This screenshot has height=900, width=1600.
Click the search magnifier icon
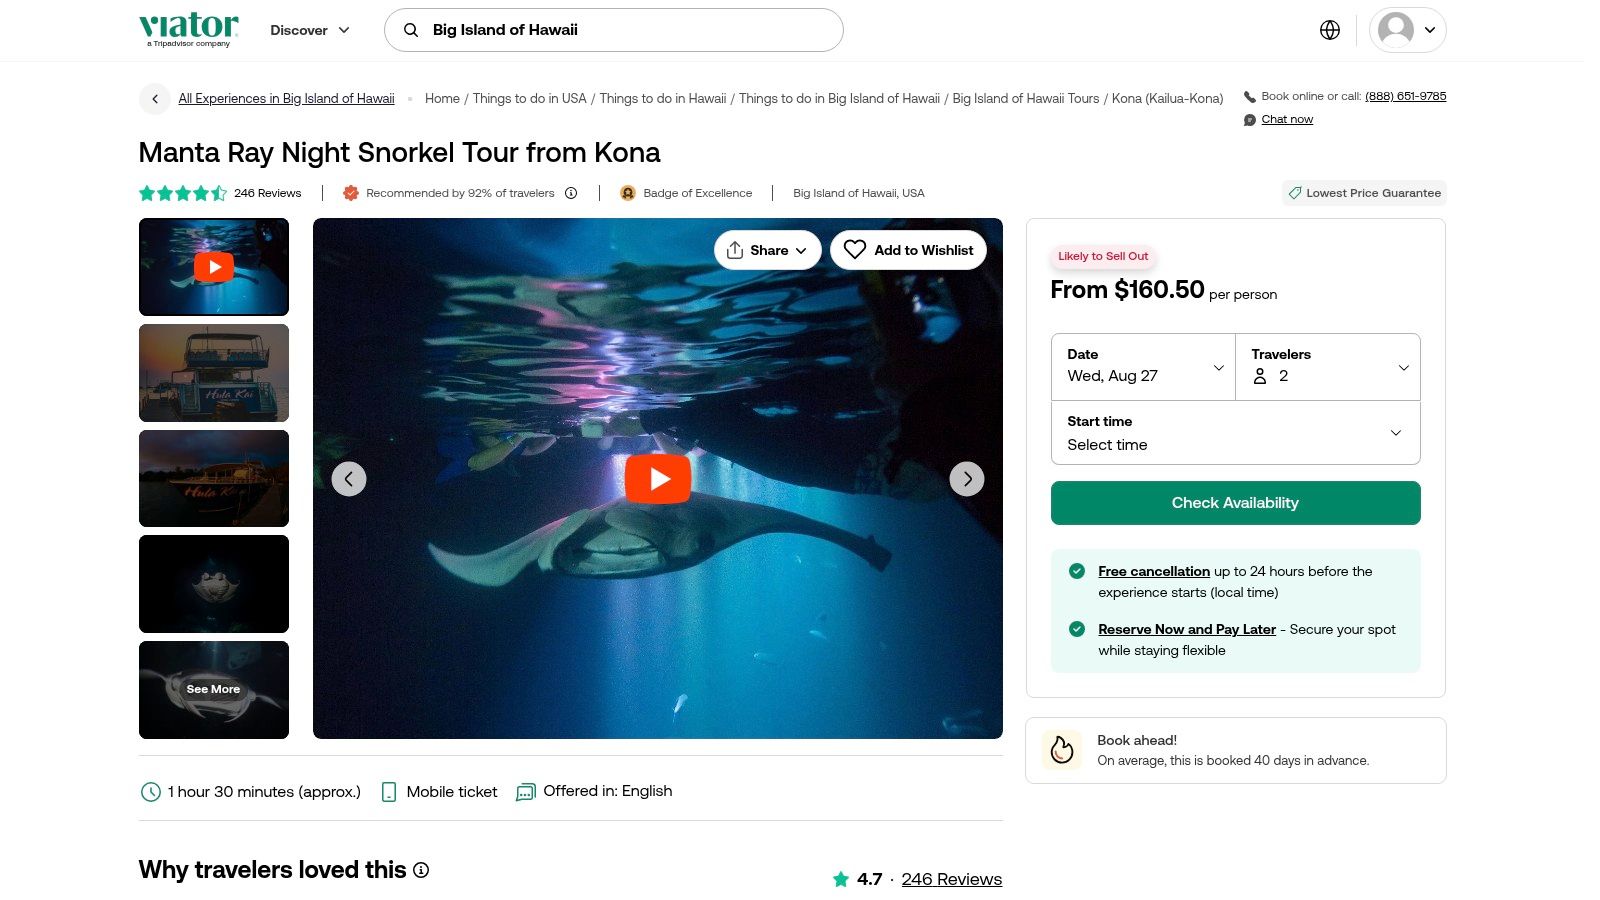click(410, 30)
